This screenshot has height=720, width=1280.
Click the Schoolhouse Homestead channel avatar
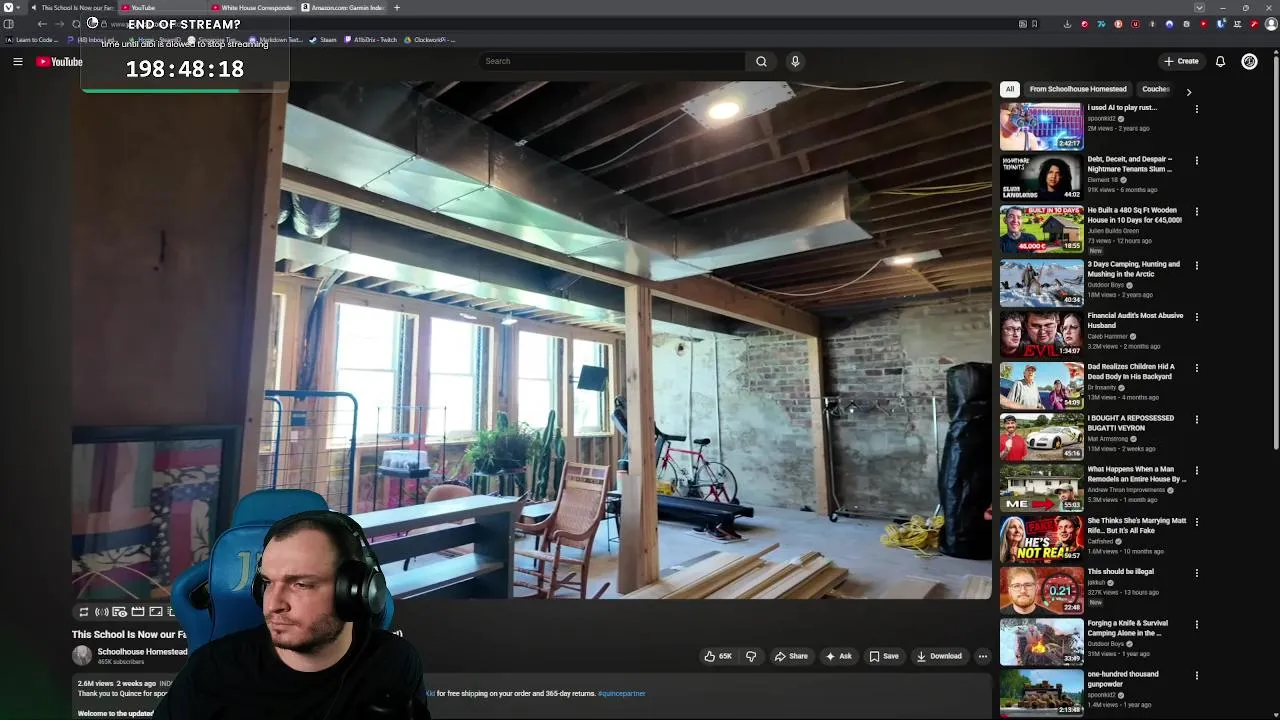point(82,655)
